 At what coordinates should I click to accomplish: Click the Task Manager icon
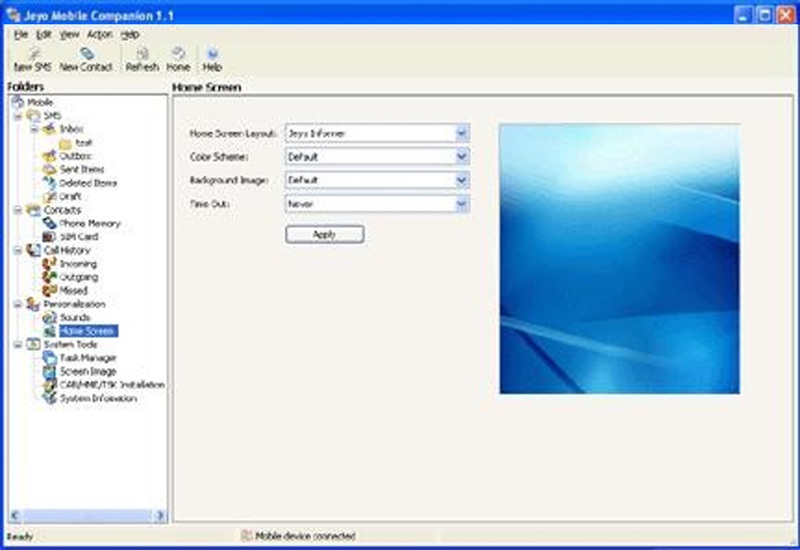pyautogui.click(x=49, y=358)
